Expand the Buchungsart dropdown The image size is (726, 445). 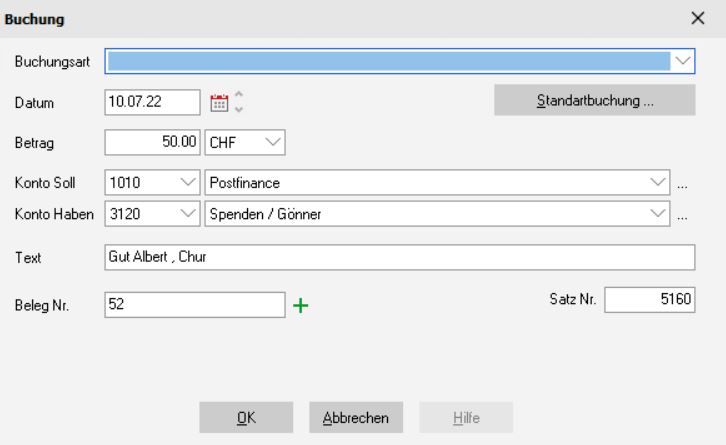683,61
